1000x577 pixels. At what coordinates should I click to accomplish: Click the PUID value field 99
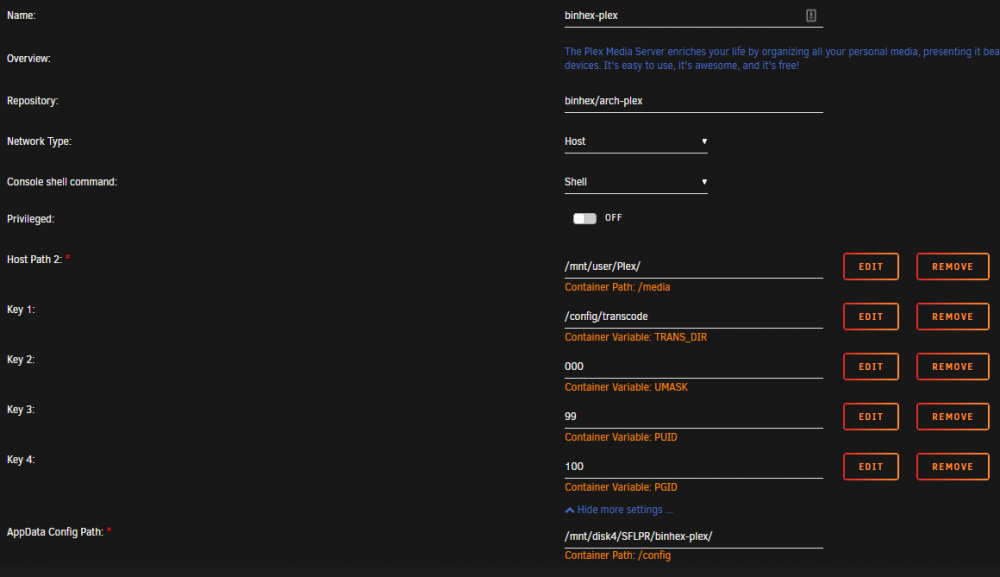click(693, 417)
